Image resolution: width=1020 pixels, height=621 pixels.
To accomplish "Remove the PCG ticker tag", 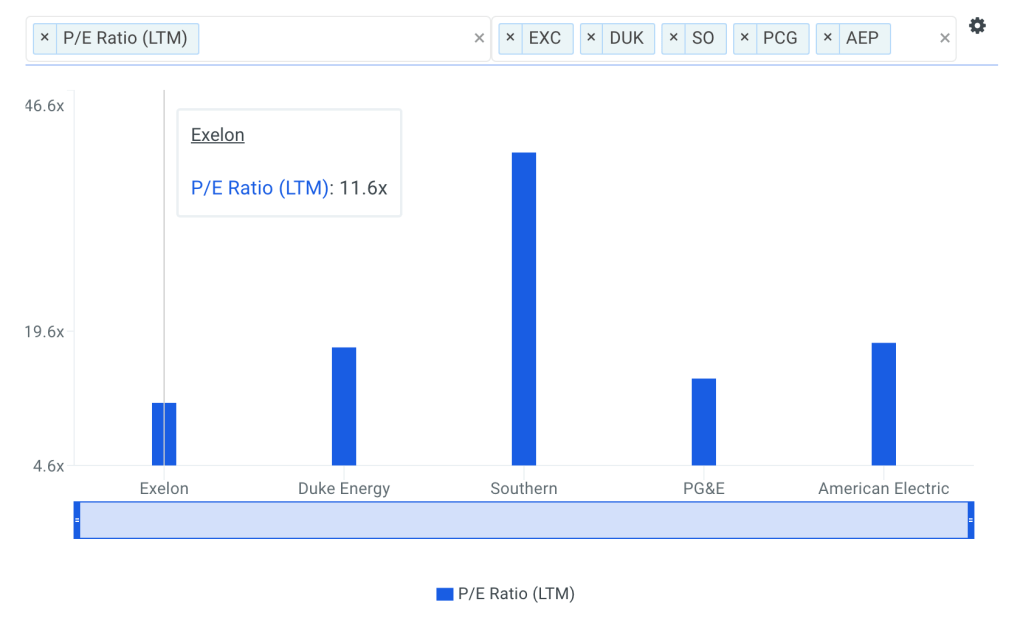I will tap(745, 38).
